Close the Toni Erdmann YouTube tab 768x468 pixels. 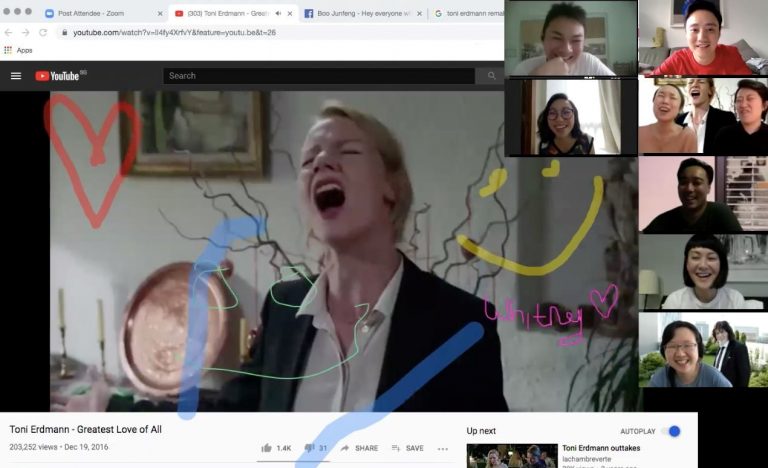(x=290, y=14)
